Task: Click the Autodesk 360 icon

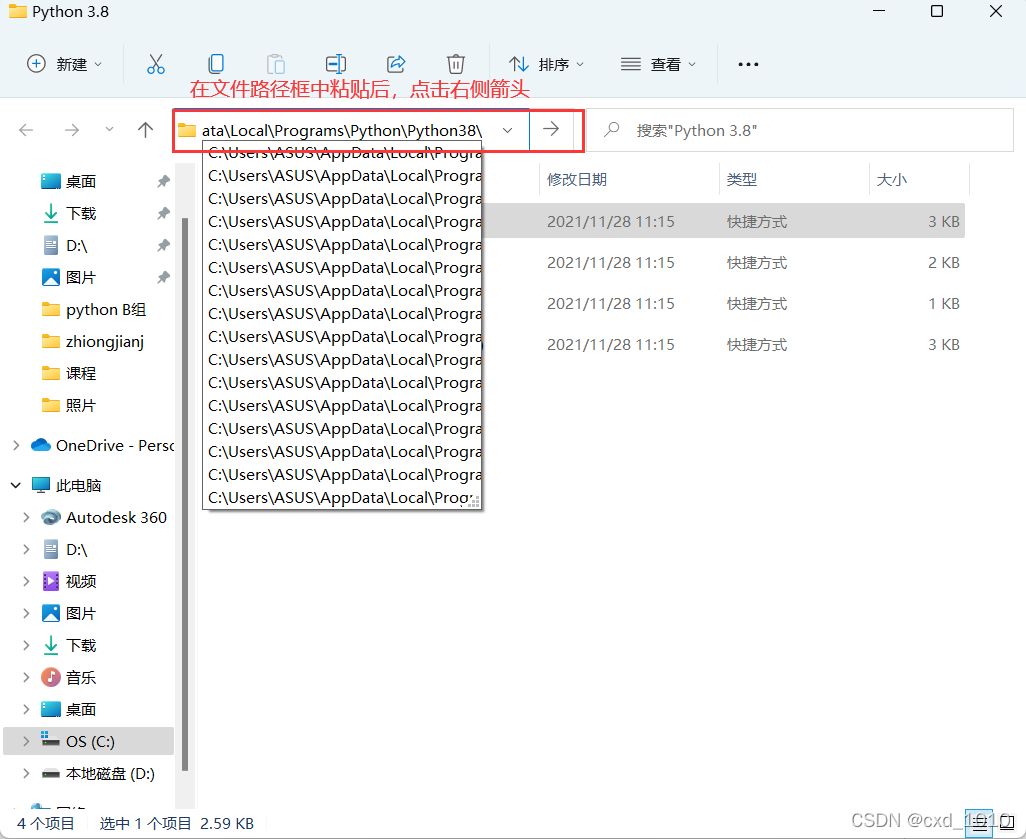Action: [50, 517]
